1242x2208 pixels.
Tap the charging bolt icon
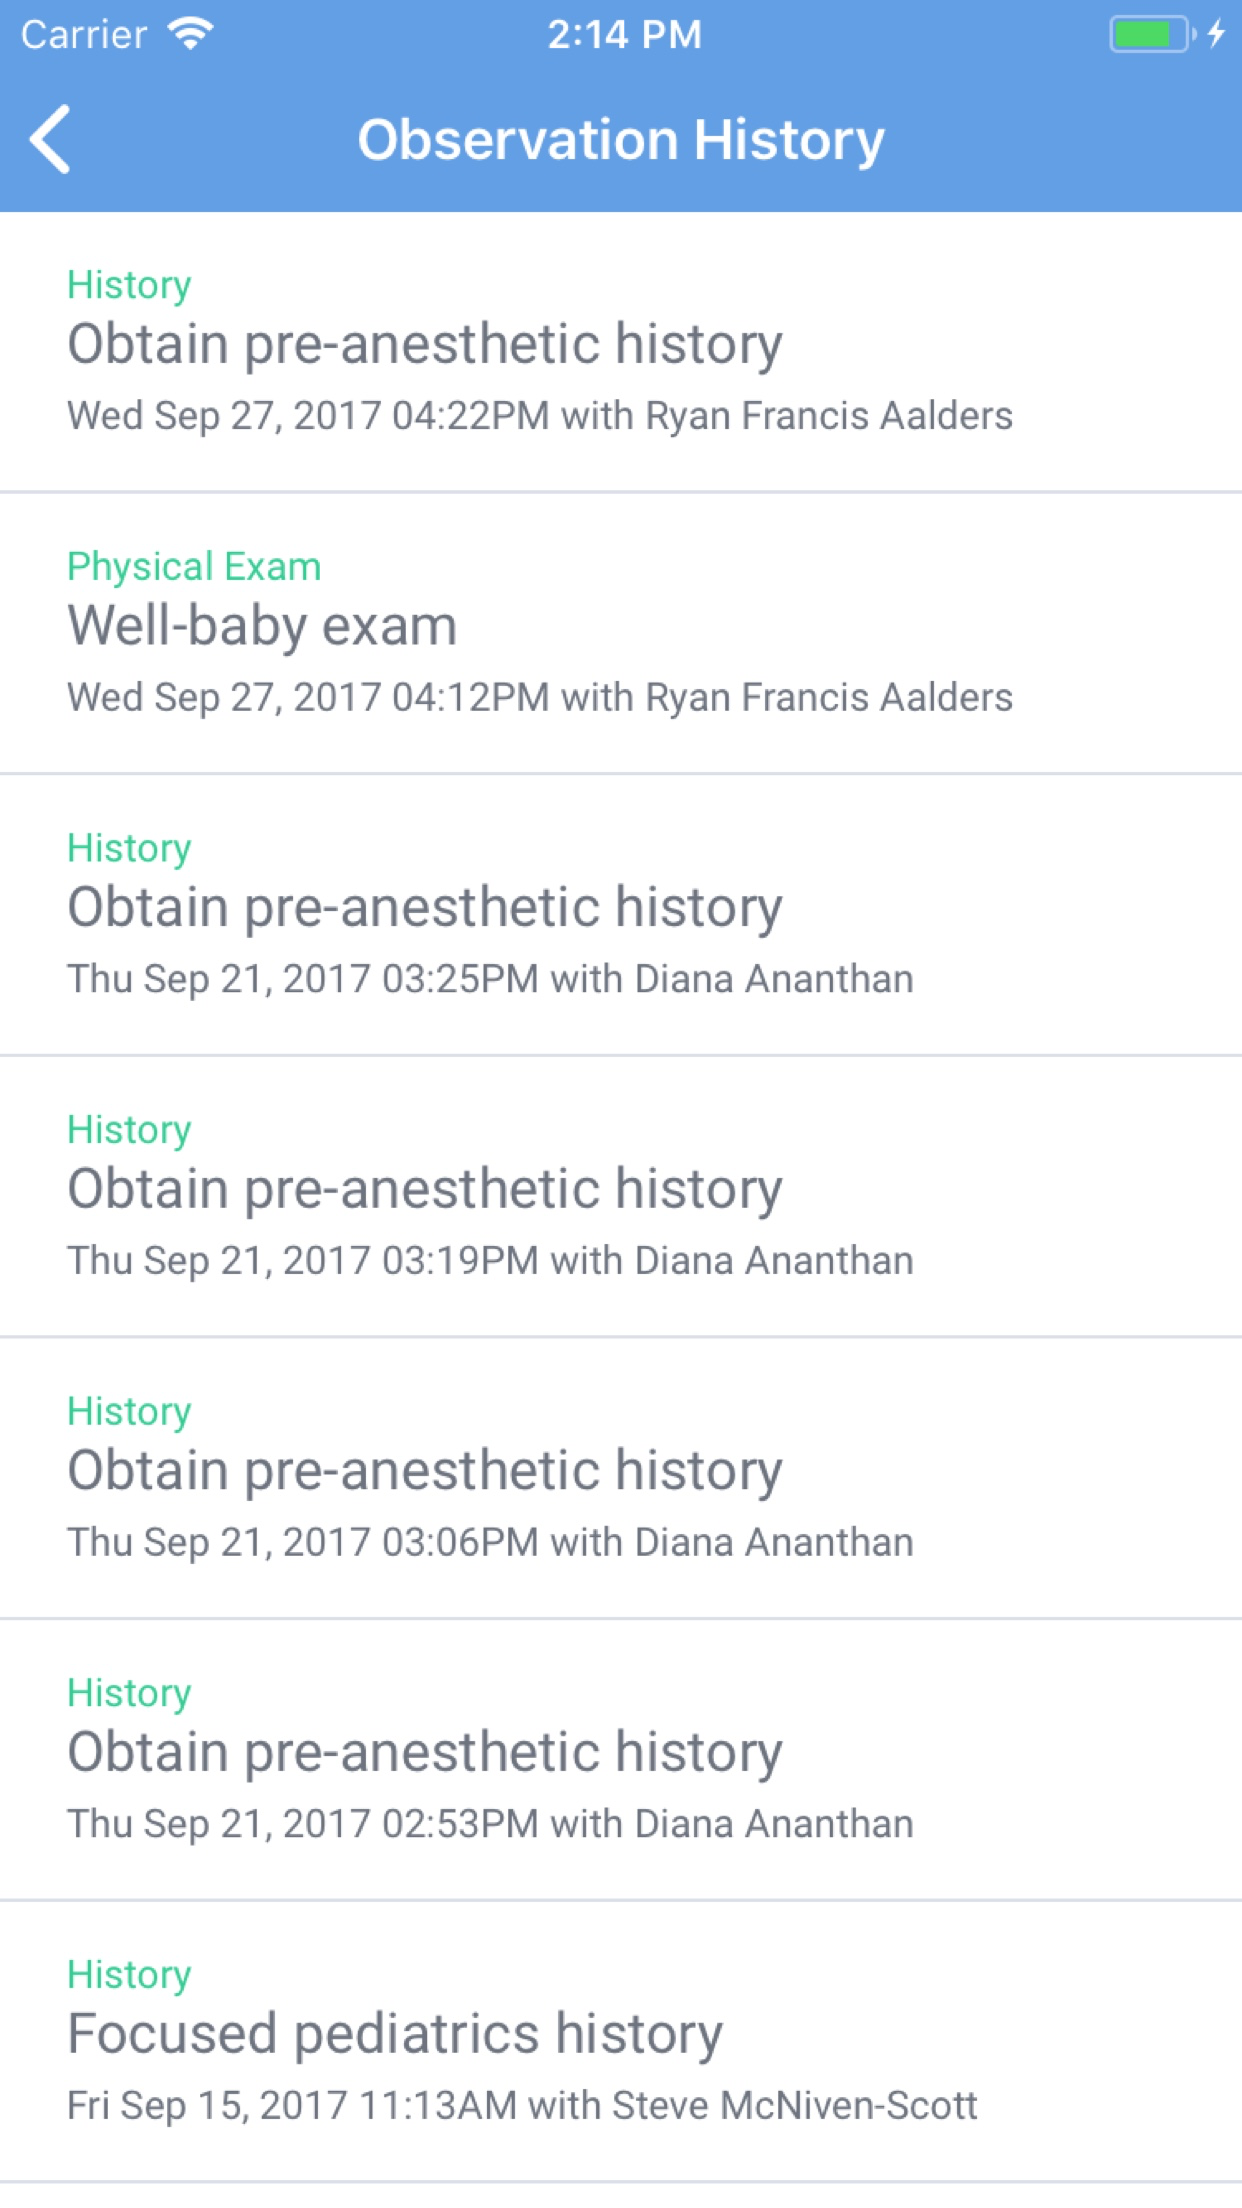point(1216,33)
